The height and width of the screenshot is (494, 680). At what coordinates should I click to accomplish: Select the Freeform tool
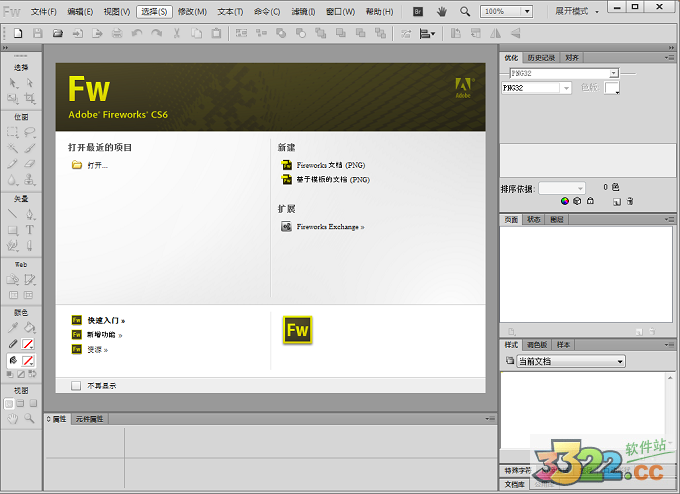(x=13, y=246)
